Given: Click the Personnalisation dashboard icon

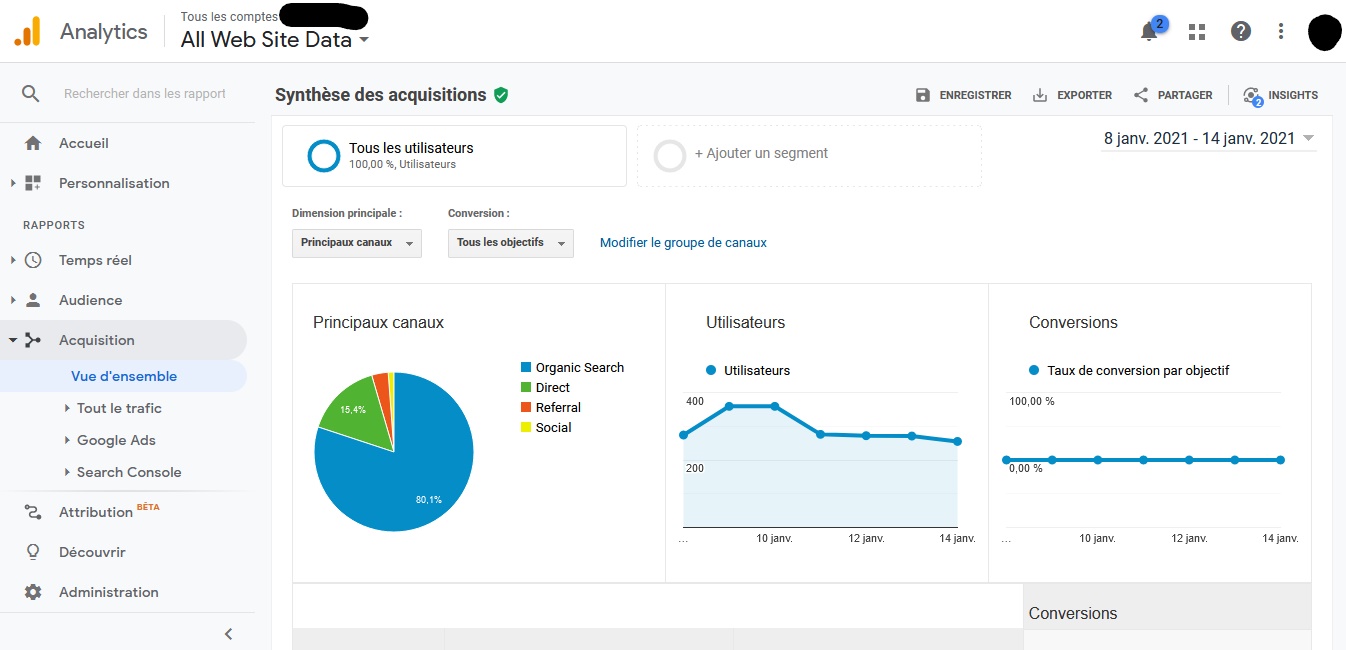Looking at the screenshot, I should (33, 183).
